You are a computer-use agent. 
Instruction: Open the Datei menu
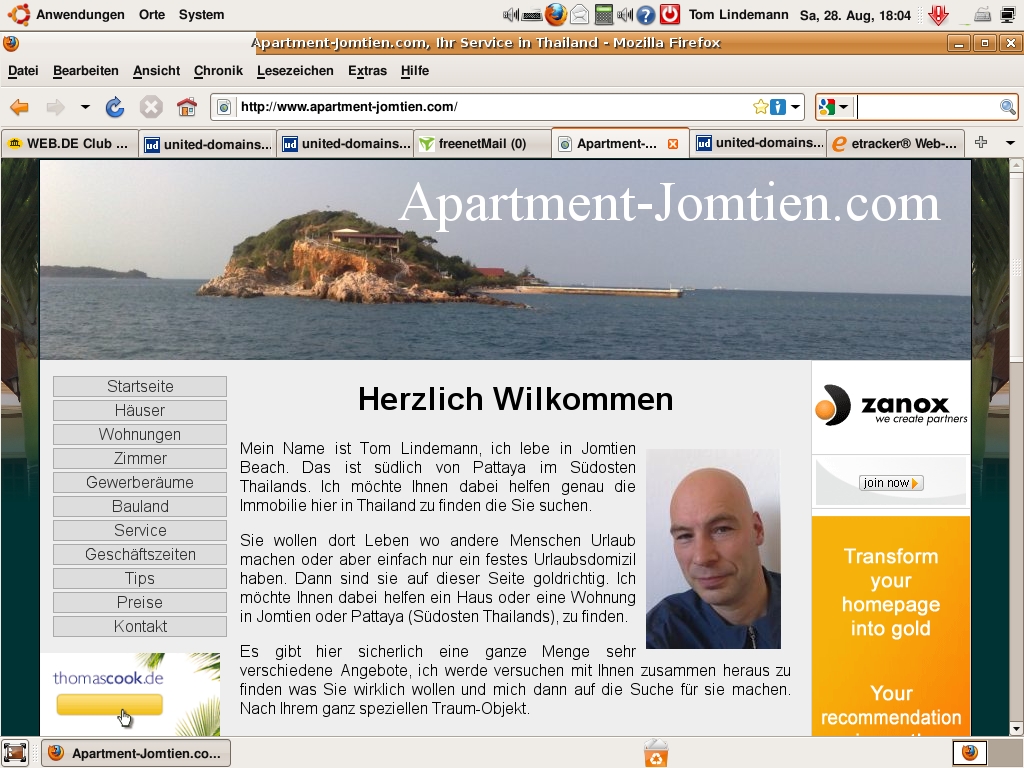(24, 71)
